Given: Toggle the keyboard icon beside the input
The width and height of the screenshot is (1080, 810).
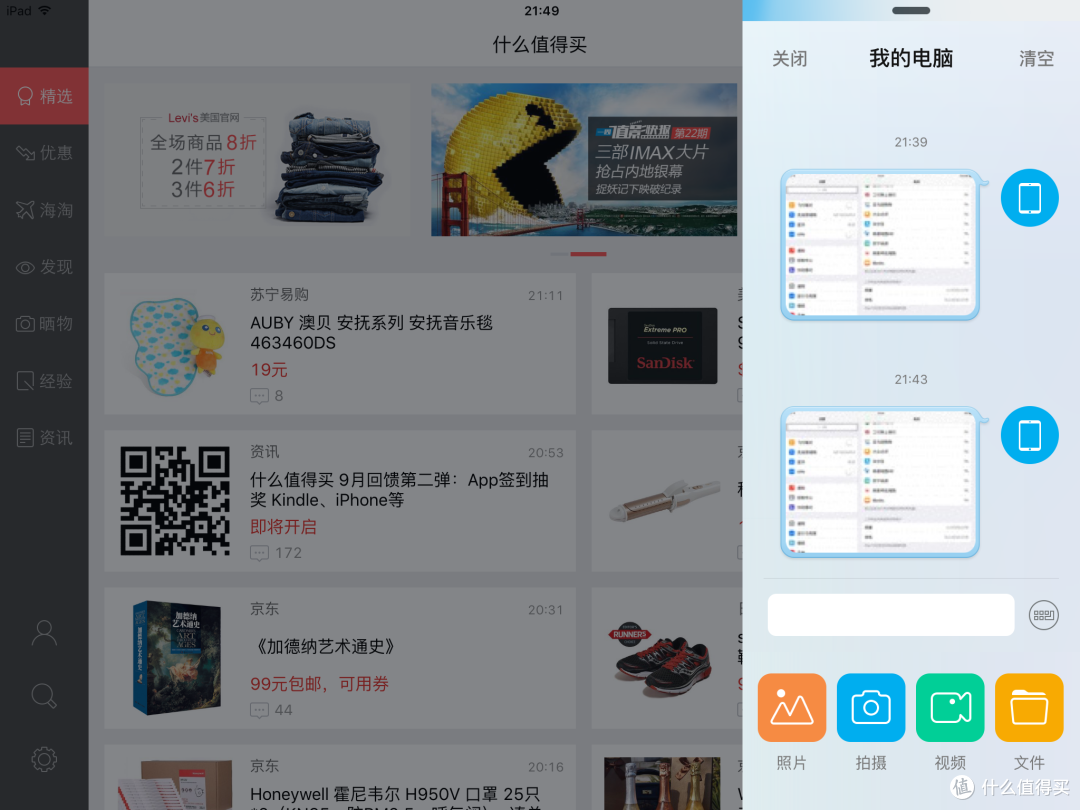Looking at the screenshot, I should (x=1043, y=615).
